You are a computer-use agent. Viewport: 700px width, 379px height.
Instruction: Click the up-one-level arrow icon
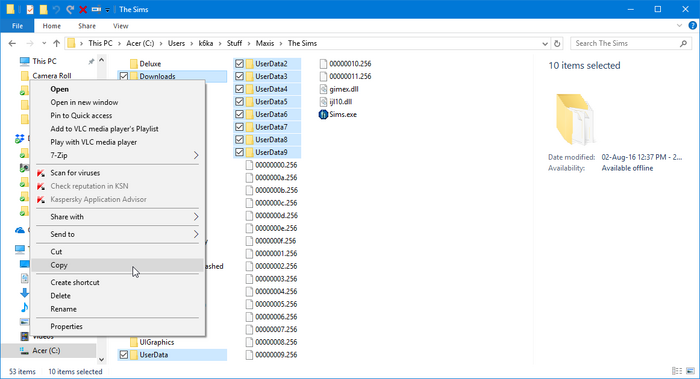click(56, 43)
